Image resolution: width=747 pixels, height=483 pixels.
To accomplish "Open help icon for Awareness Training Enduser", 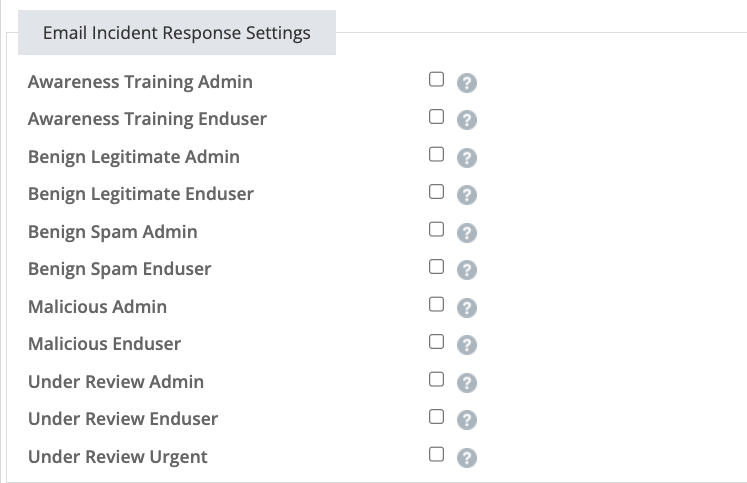I will pyautogui.click(x=467, y=120).
